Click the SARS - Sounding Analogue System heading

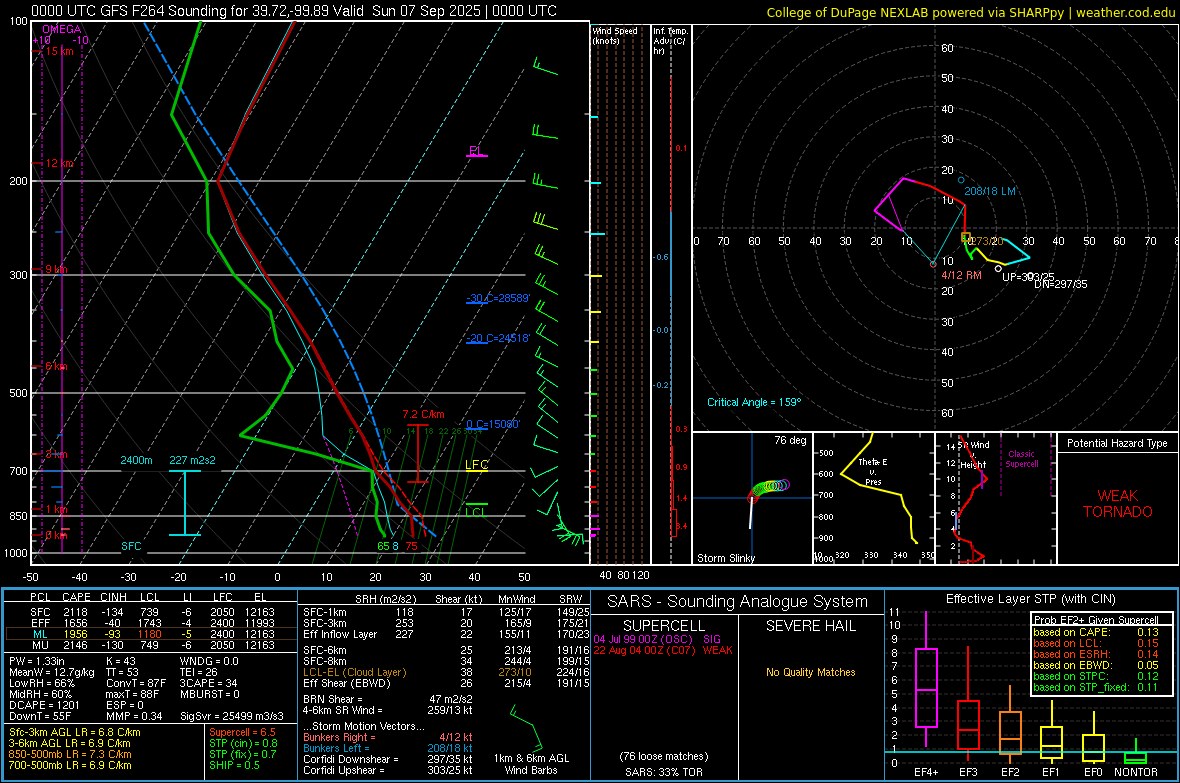click(738, 602)
